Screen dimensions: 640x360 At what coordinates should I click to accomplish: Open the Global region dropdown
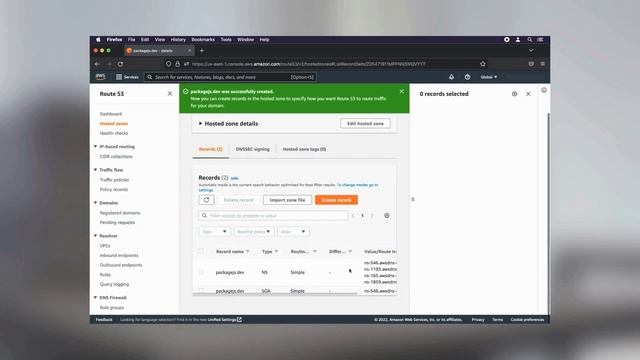(489, 77)
